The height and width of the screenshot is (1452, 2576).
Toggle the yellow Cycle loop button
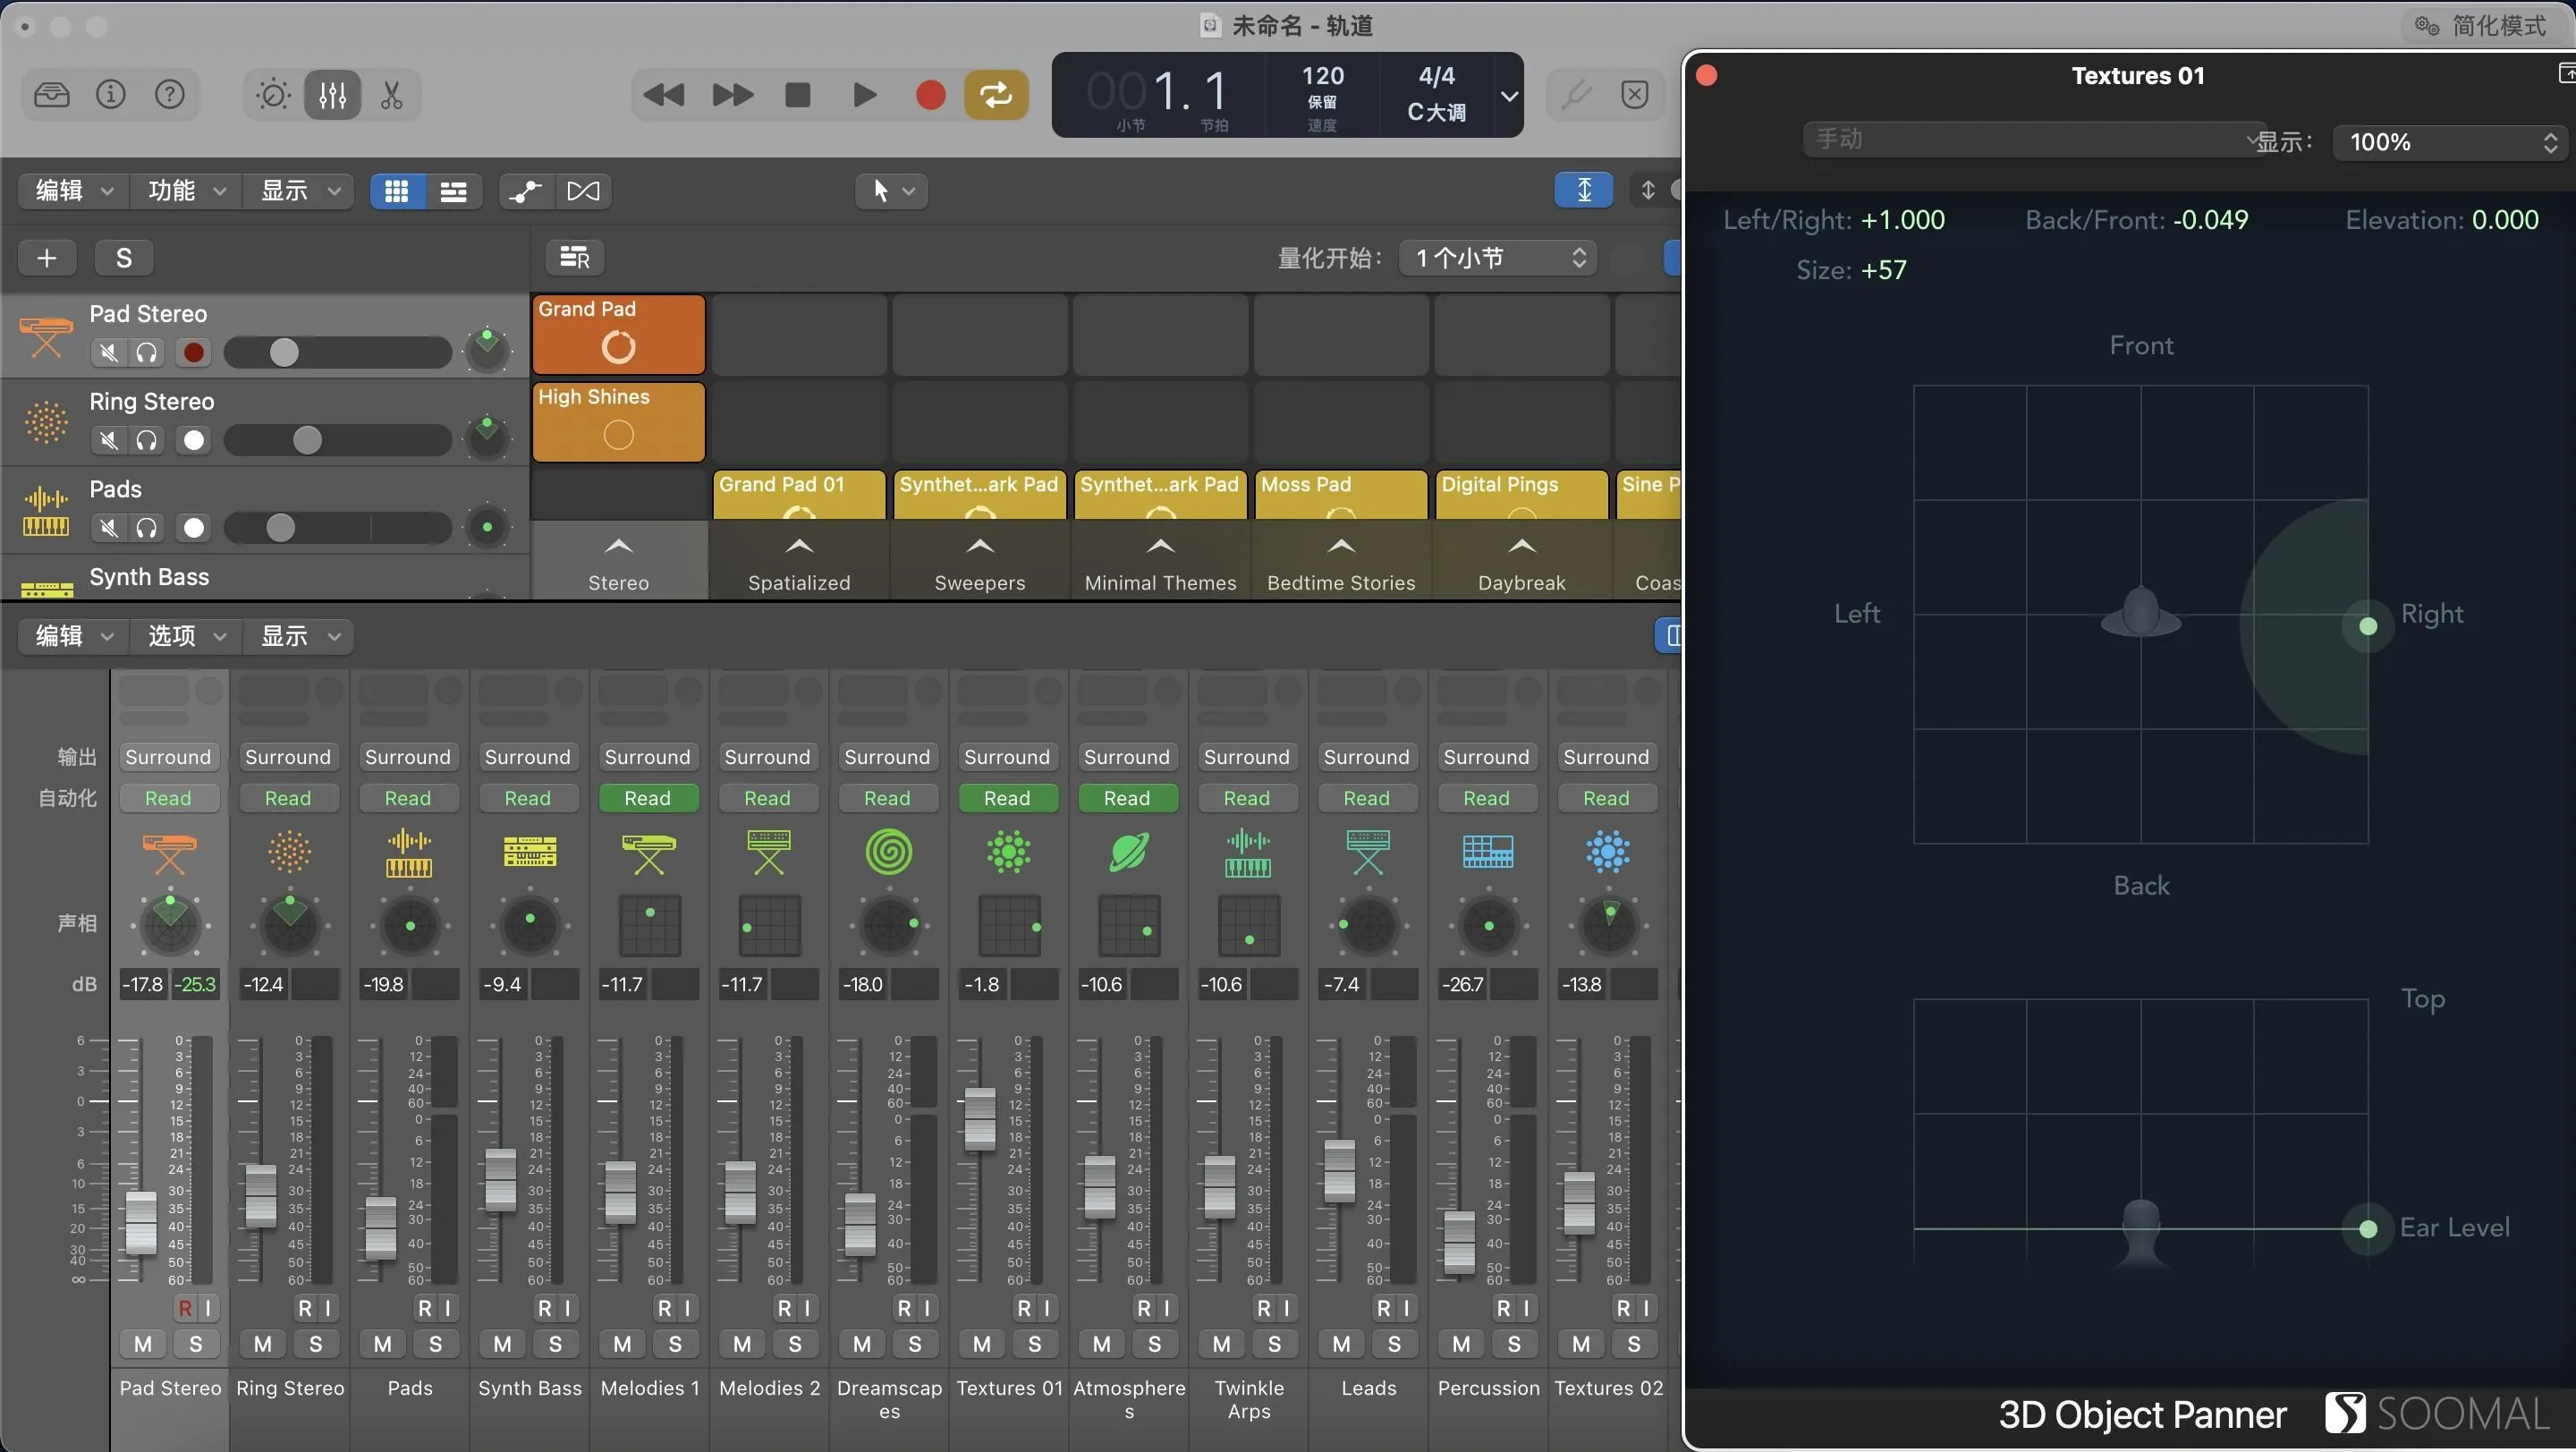[x=996, y=95]
